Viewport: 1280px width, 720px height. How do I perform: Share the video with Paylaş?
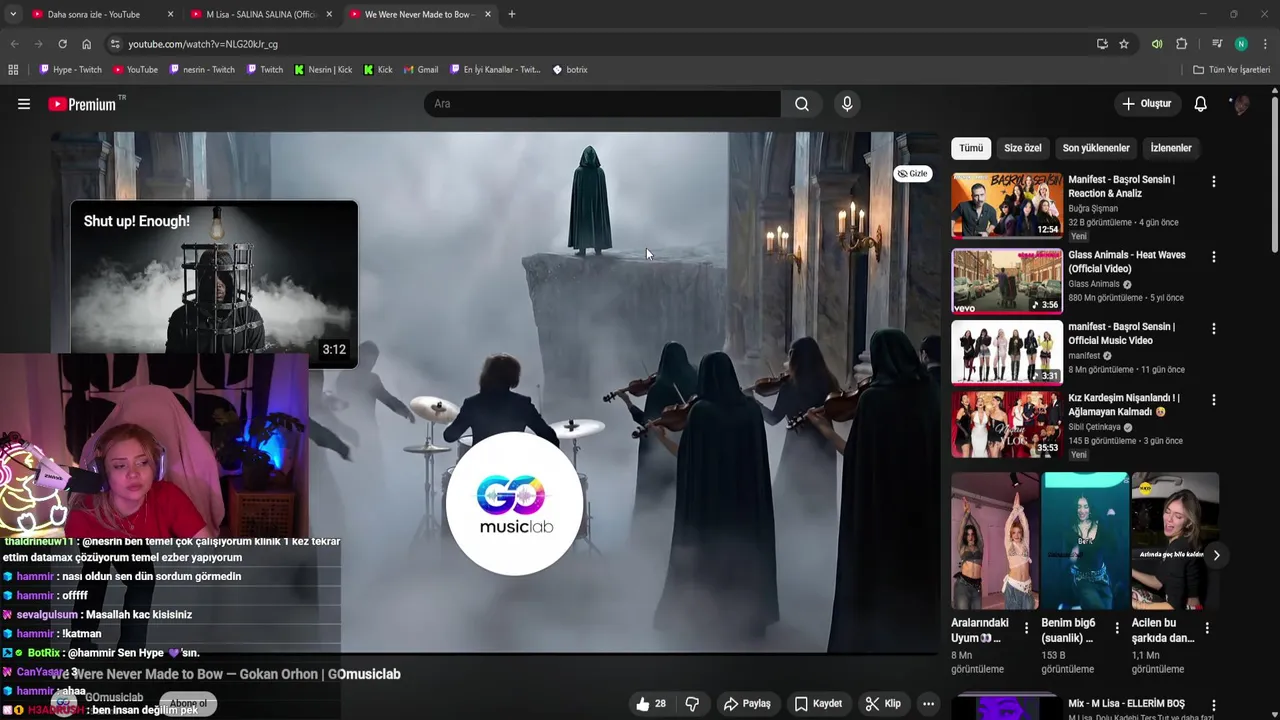pyautogui.click(x=747, y=704)
